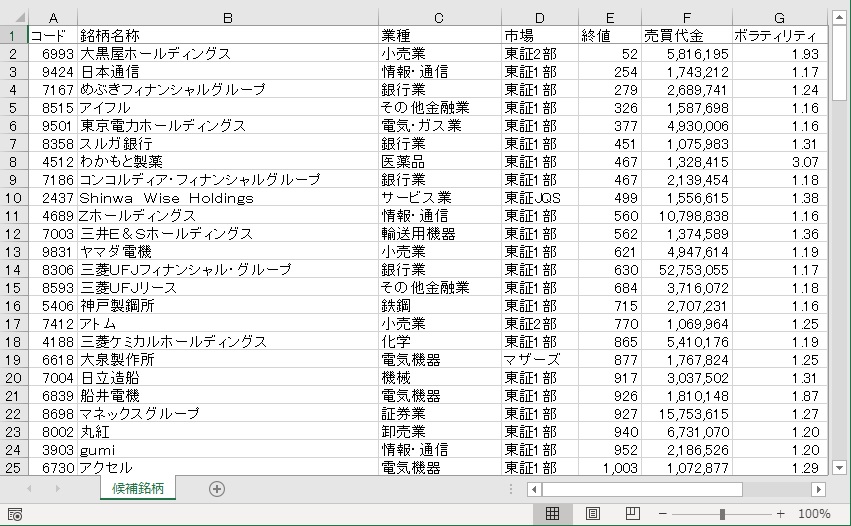Viewport: 851px width, 526px height.
Task: Select cell Zホールディングス
Action: [x=228, y=216]
